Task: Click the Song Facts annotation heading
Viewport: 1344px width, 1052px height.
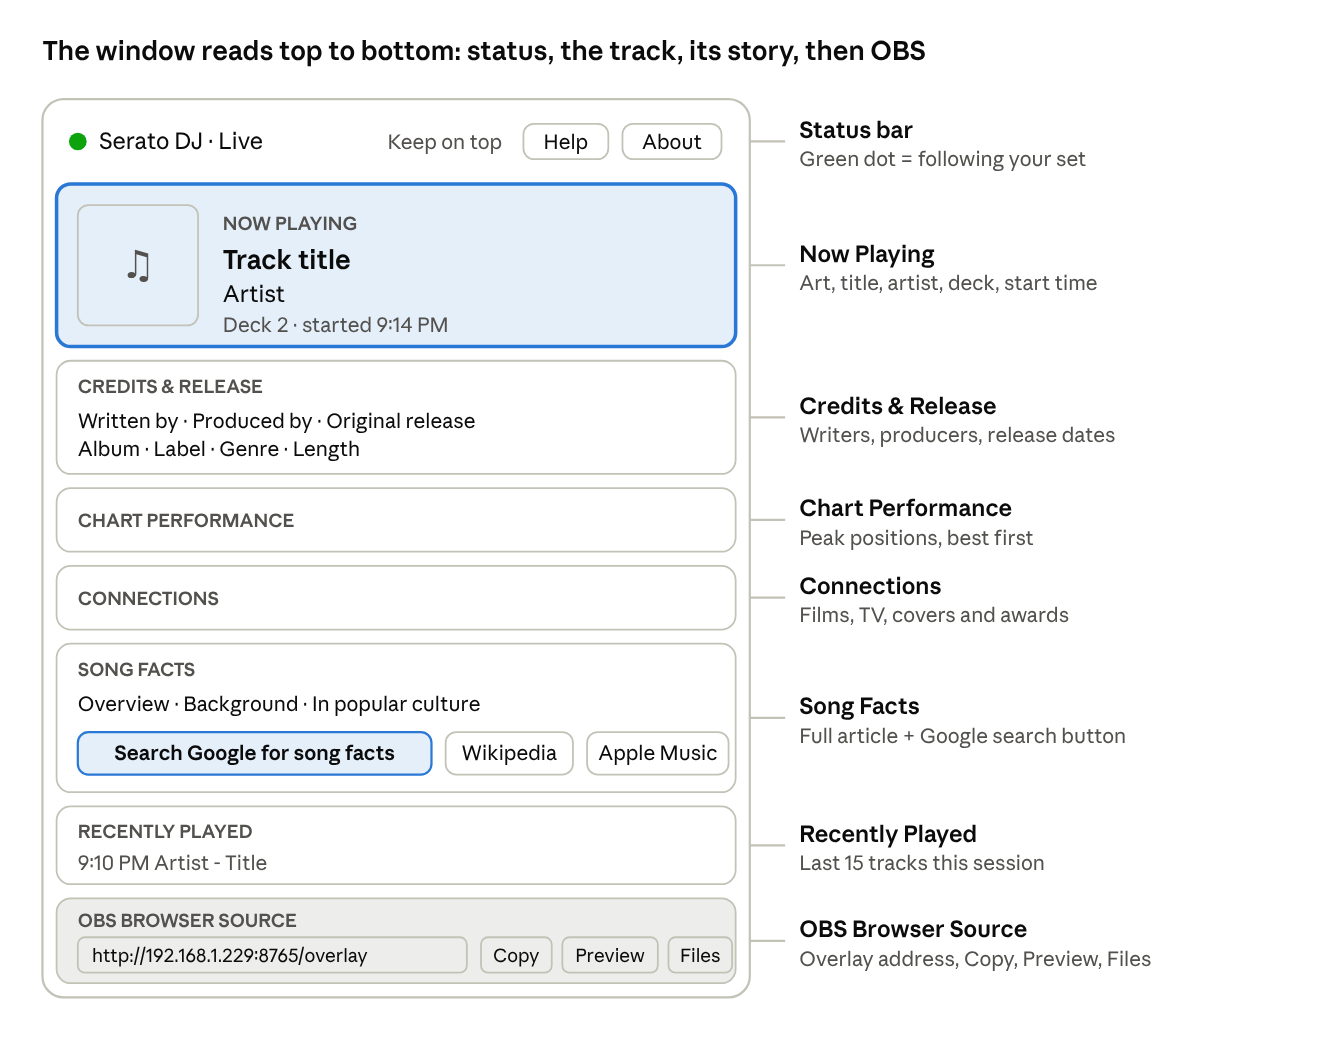Action: pyautogui.click(x=859, y=706)
